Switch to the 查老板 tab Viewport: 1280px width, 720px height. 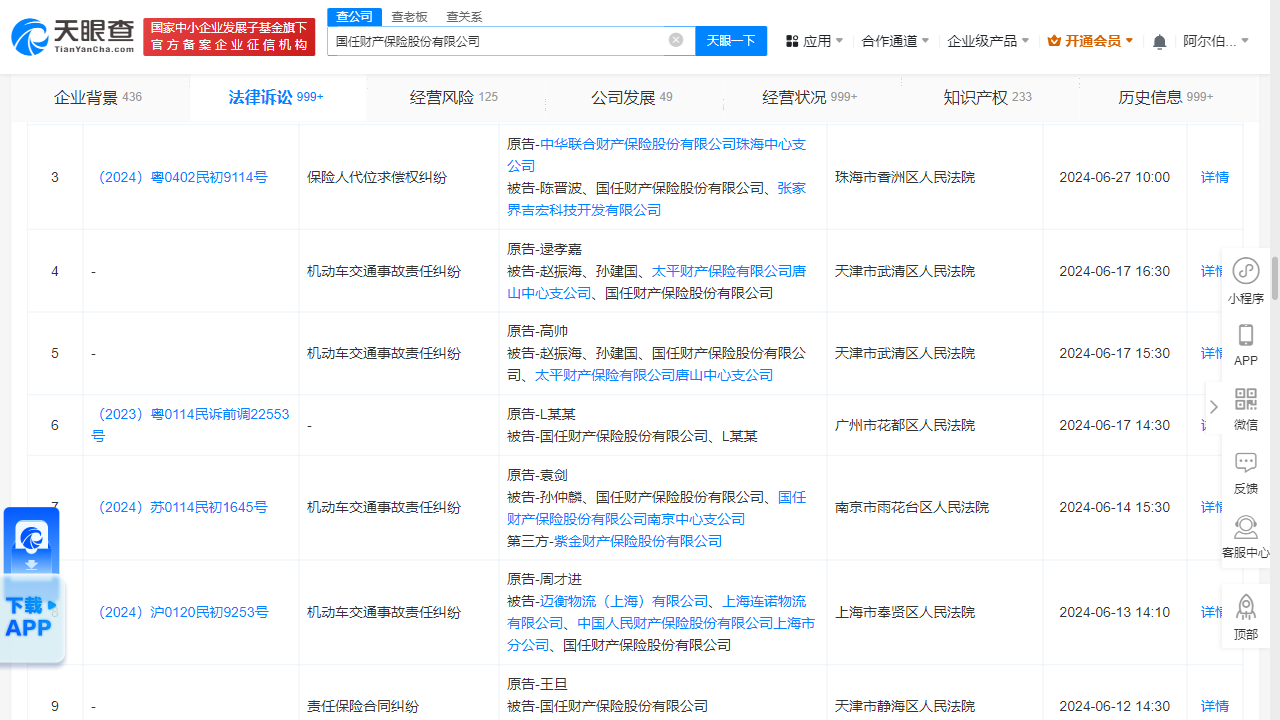(410, 17)
